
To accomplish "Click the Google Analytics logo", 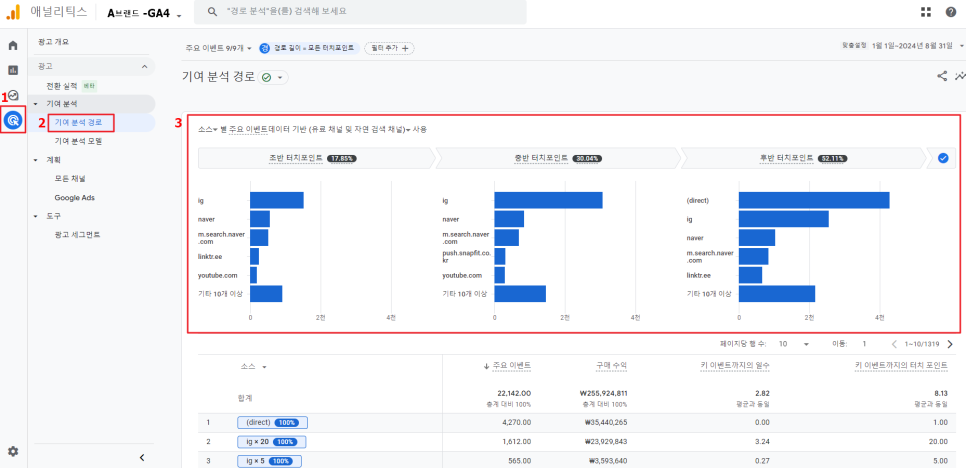I will tap(13, 12).
